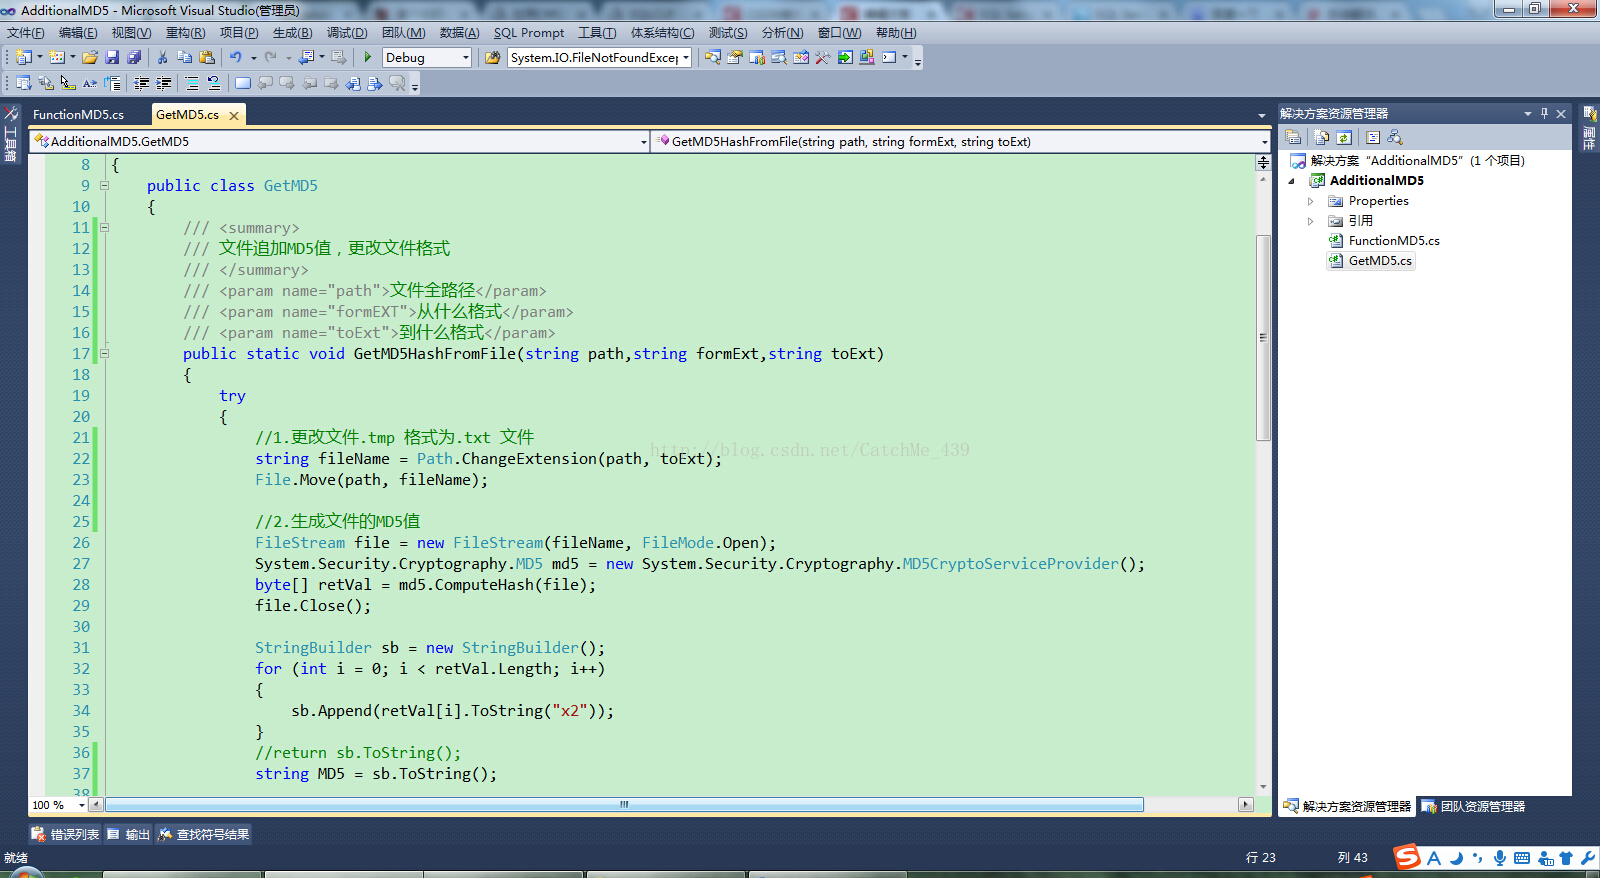Collapse the summary comment block at line 11
Viewport: 1600px width, 878px height.
coord(104,227)
